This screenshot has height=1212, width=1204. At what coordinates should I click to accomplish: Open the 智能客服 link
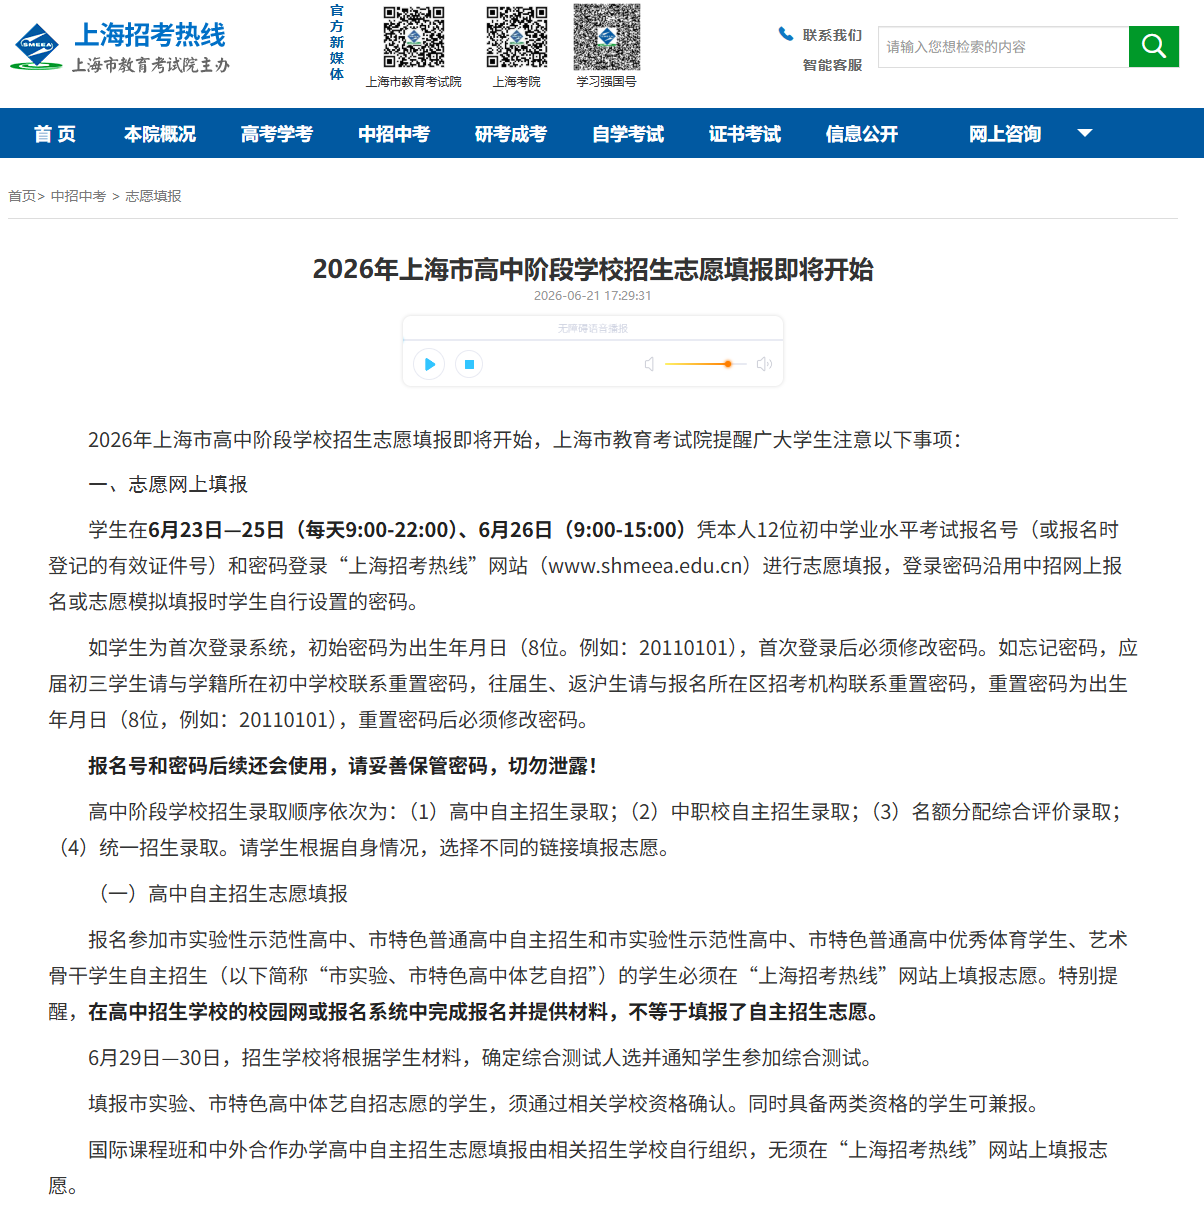[x=832, y=65]
